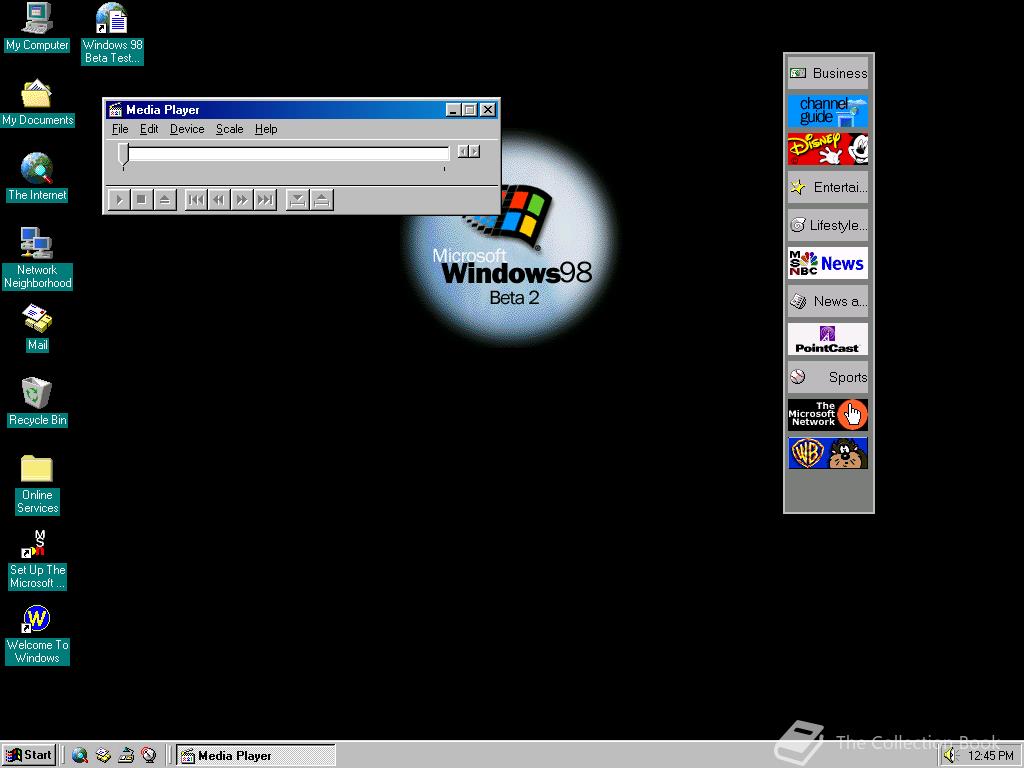The height and width of the screenshot is (768, 1024).
Task: Open the Lifestyle channel category
Action: click(827, 225)
